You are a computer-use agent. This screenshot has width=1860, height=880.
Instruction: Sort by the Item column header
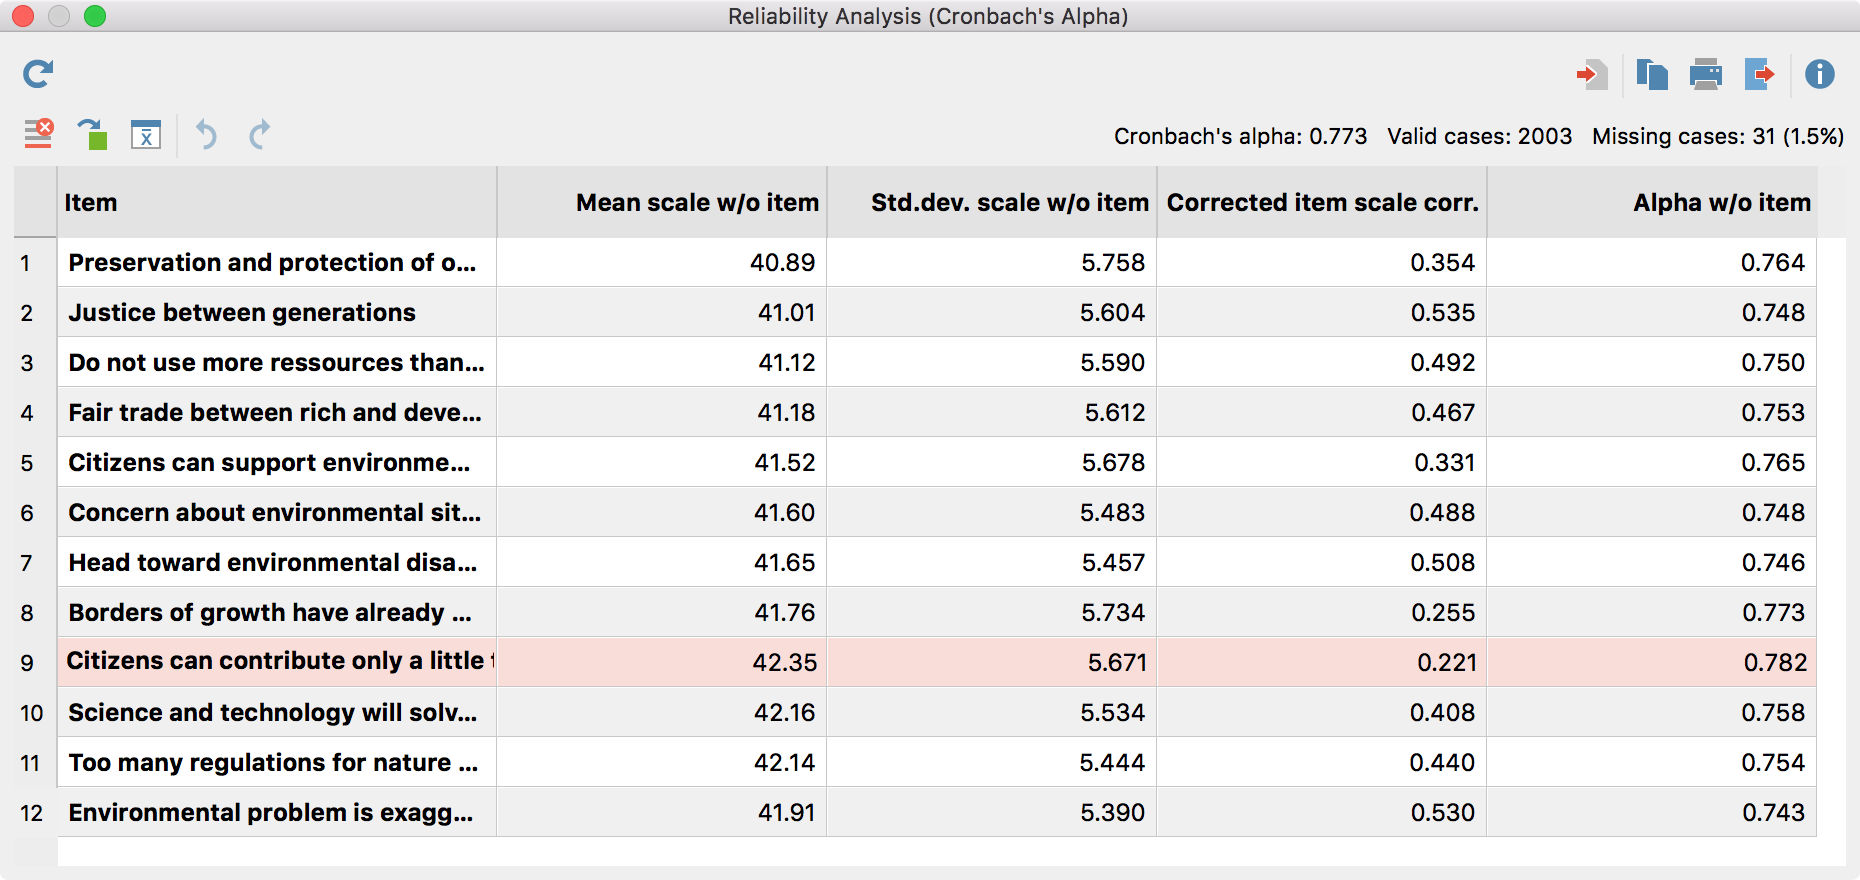(277, 202)
